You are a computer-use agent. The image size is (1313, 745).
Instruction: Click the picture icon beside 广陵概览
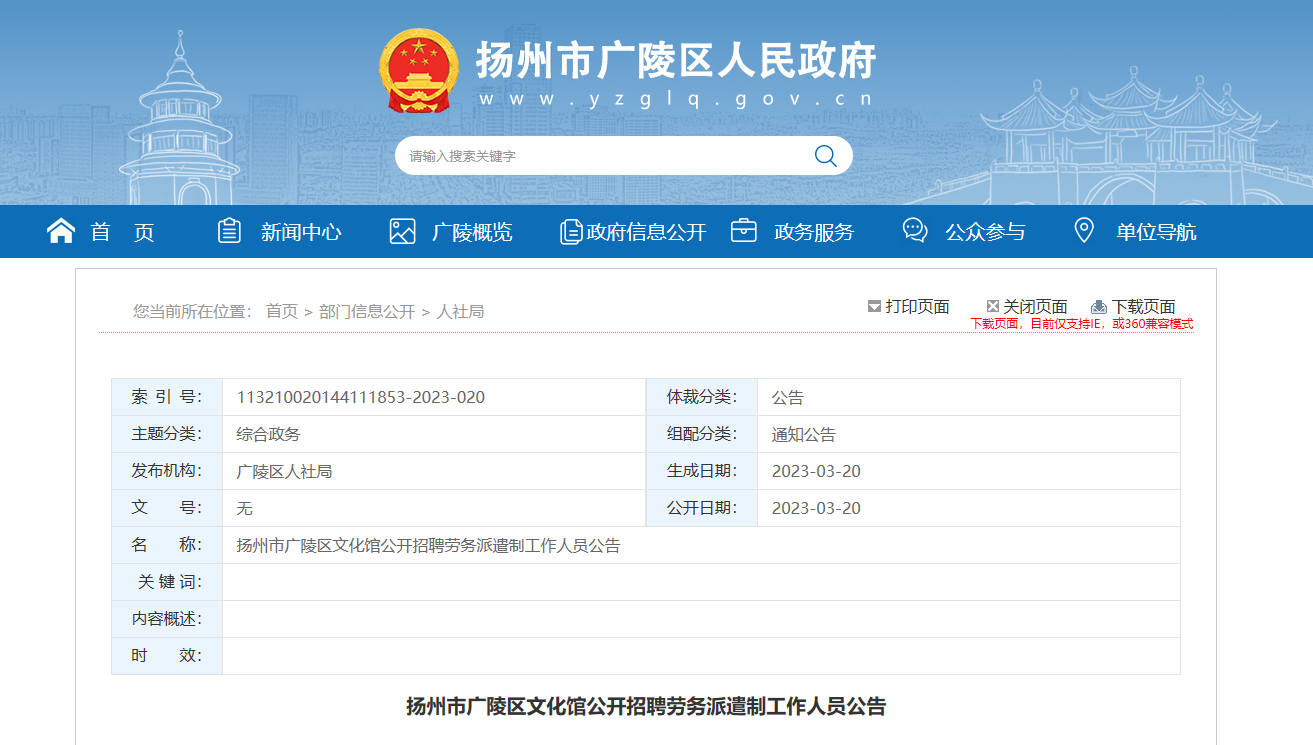(402, 231)
